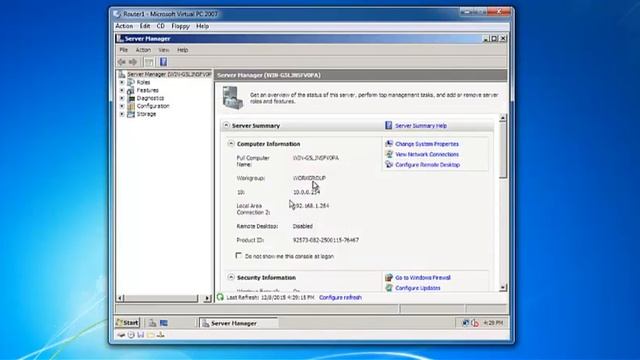Screen dimensions: 640x360
Task: Open Configure Updates link
Action: tap(418, 288)
